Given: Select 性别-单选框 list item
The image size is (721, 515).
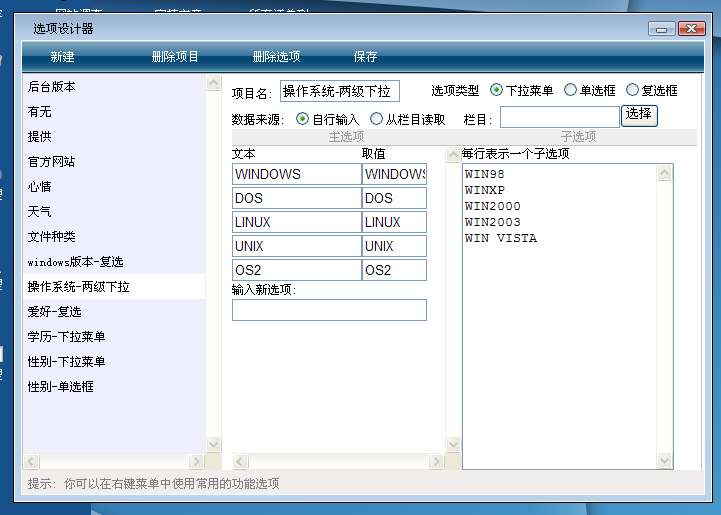Looking at the screenshot, I should pyautogui.click(x=114, y=386).
